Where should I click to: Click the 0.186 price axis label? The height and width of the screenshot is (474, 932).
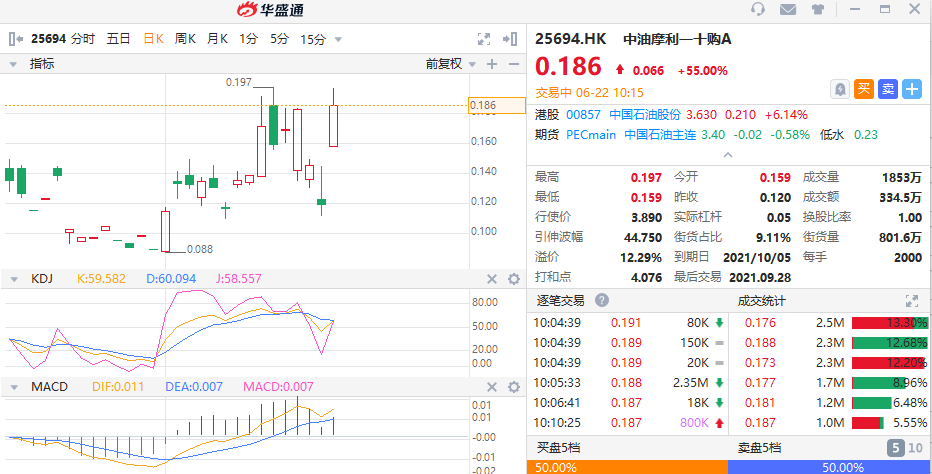click(x=497, y=106)
